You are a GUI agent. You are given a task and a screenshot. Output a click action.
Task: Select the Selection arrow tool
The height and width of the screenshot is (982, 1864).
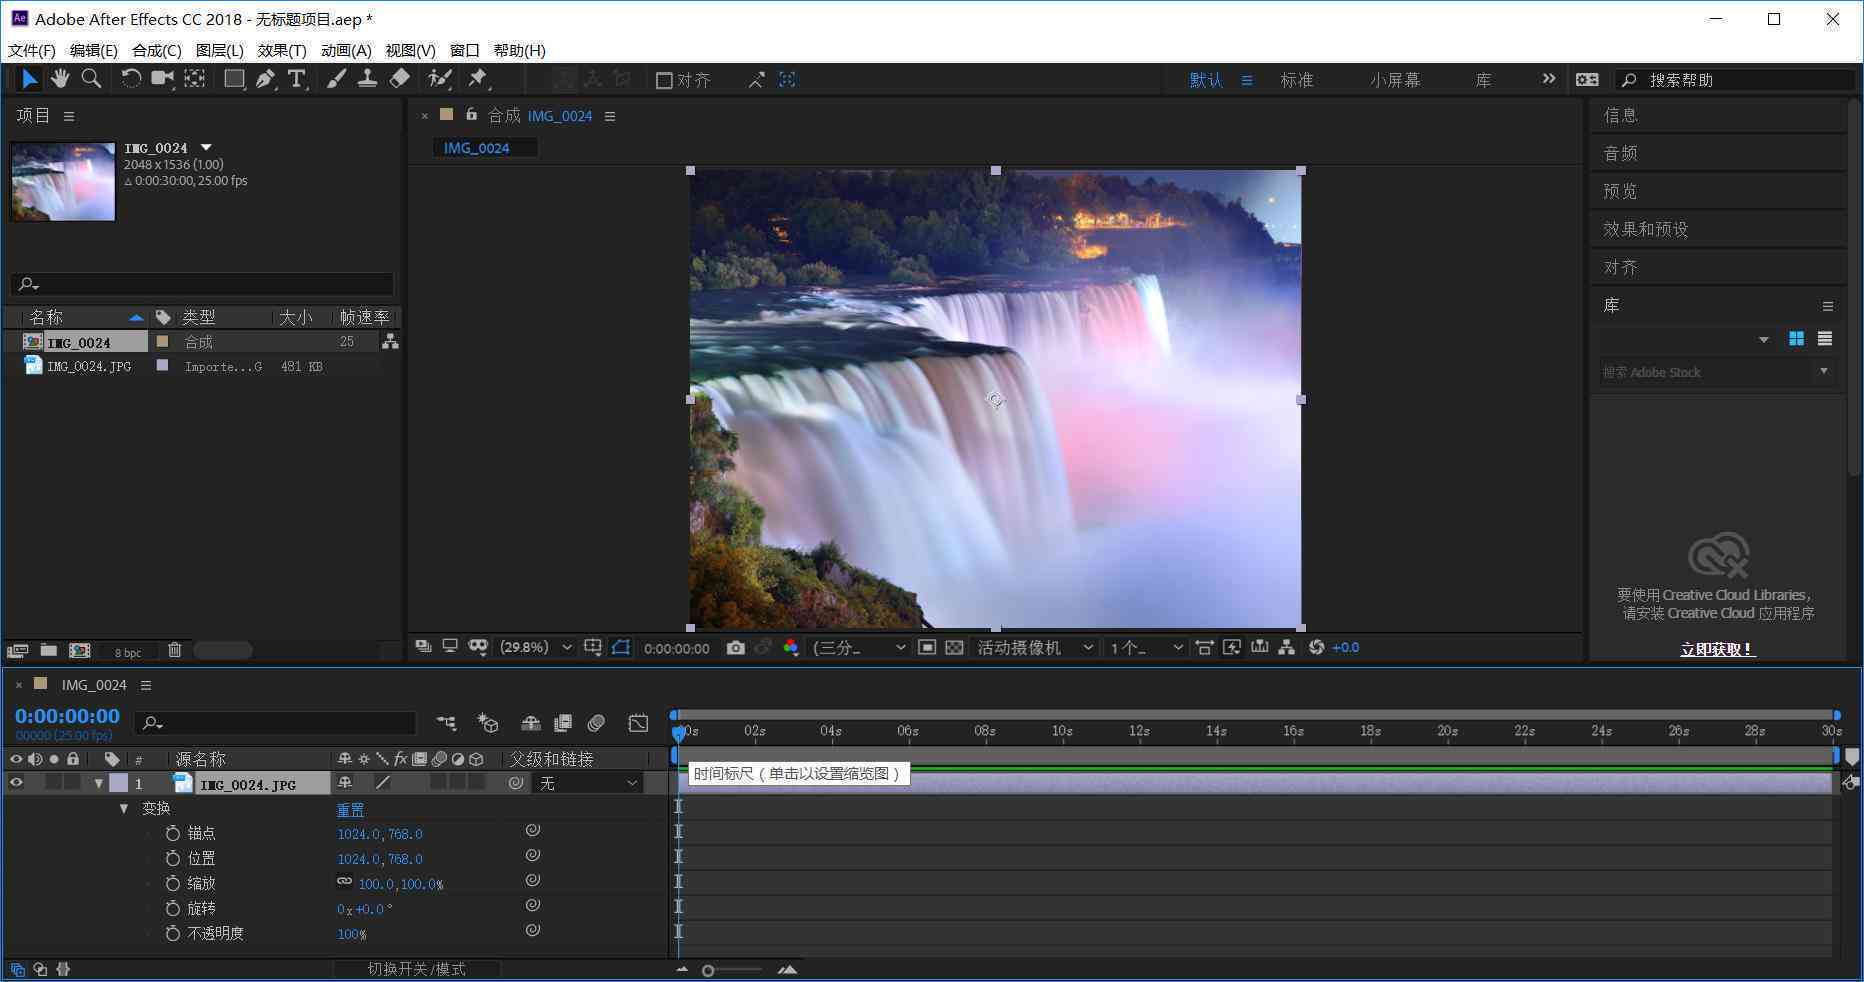click(x=29, y=79)
